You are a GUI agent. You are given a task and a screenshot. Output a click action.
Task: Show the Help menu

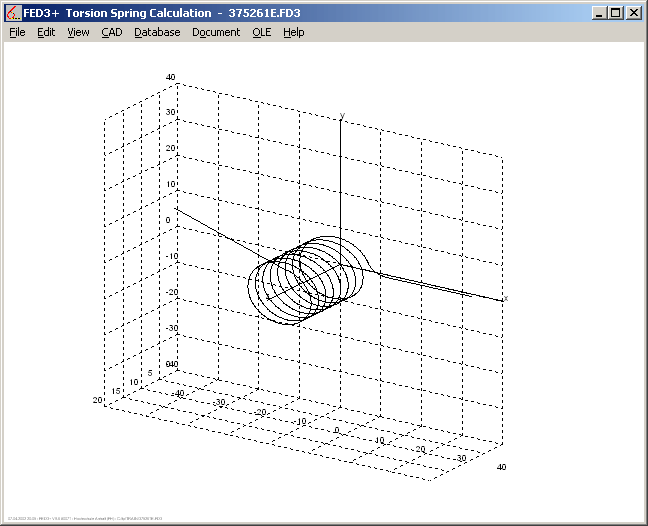[293, 32]
